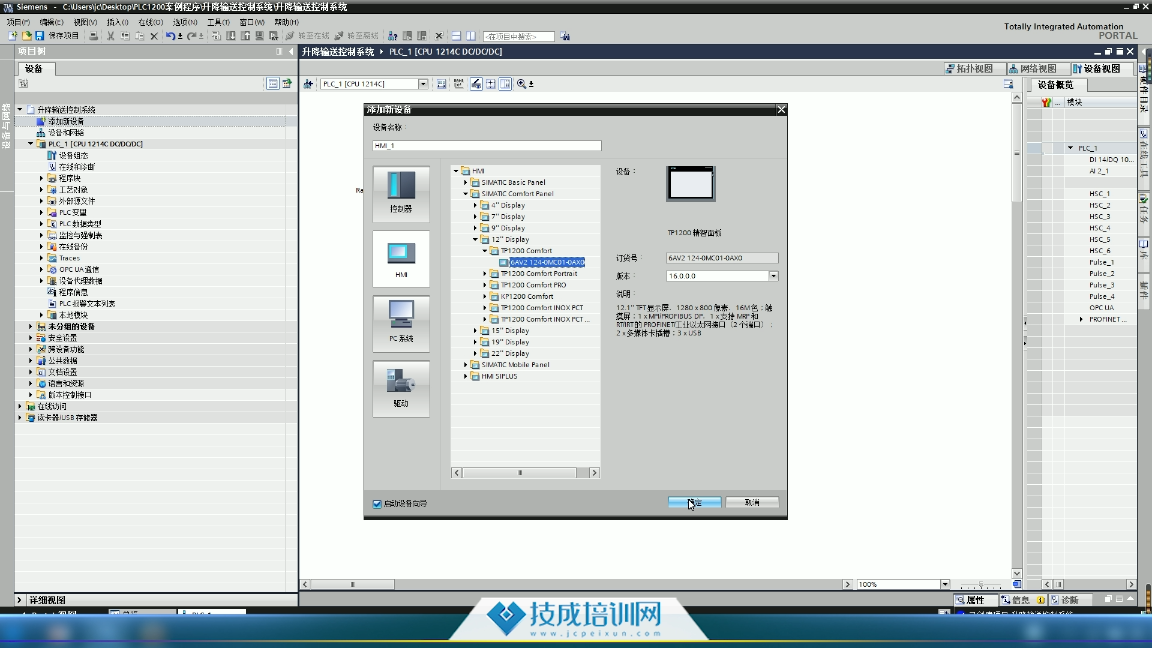This screenshot has width=1152, height=648.
Task: Select order number 6AV2 124-0MC01-0AX0 in tree
Action: tap(547, 262)
